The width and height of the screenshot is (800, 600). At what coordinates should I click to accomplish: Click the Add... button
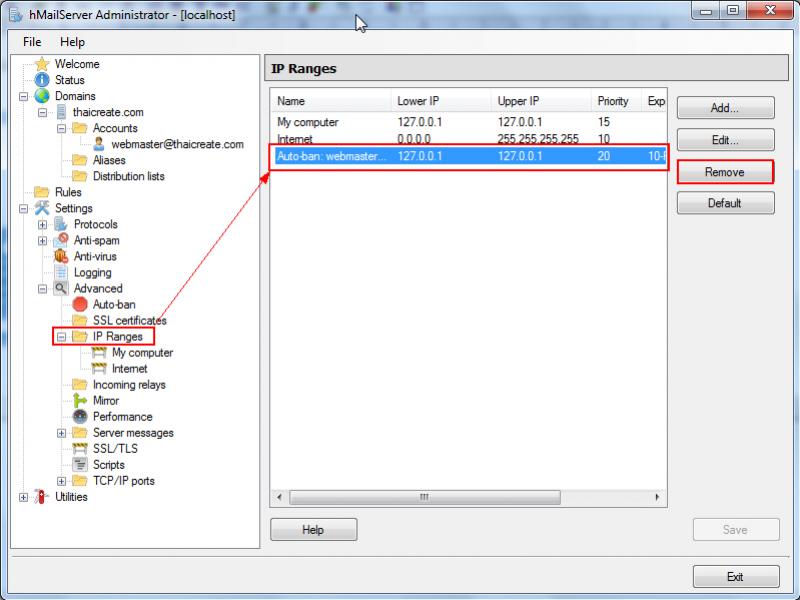point(725,108)
